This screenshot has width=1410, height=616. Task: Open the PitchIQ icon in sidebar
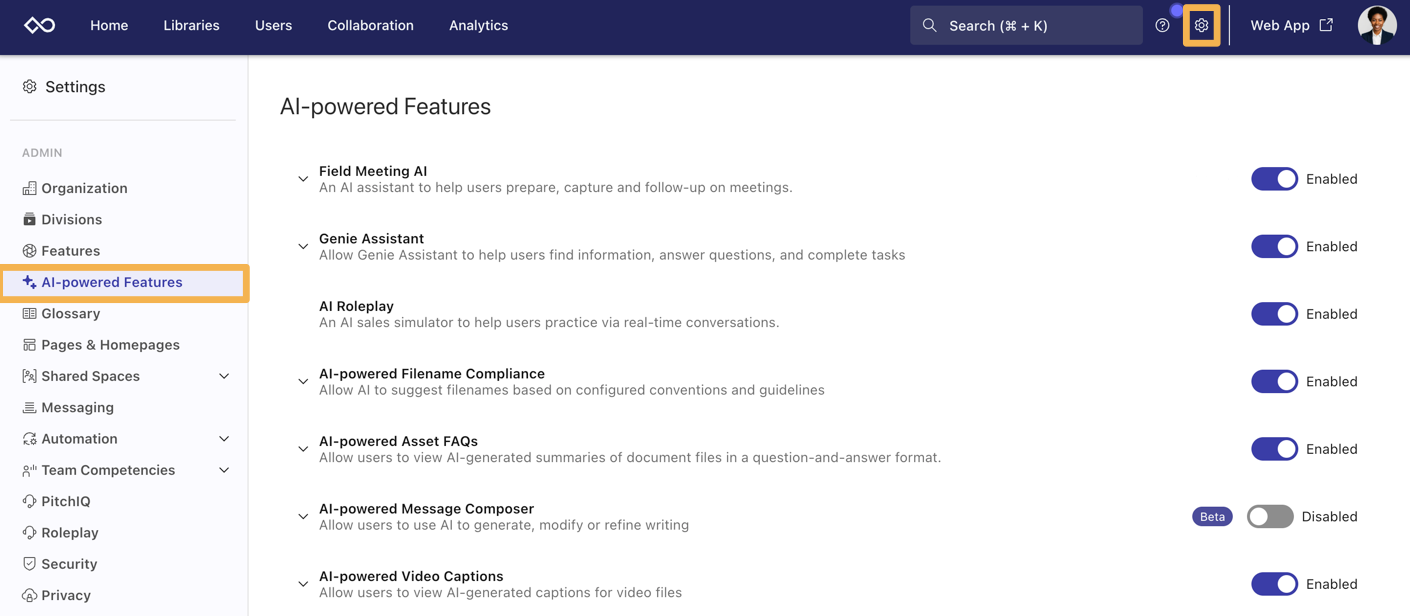point(29,501)
